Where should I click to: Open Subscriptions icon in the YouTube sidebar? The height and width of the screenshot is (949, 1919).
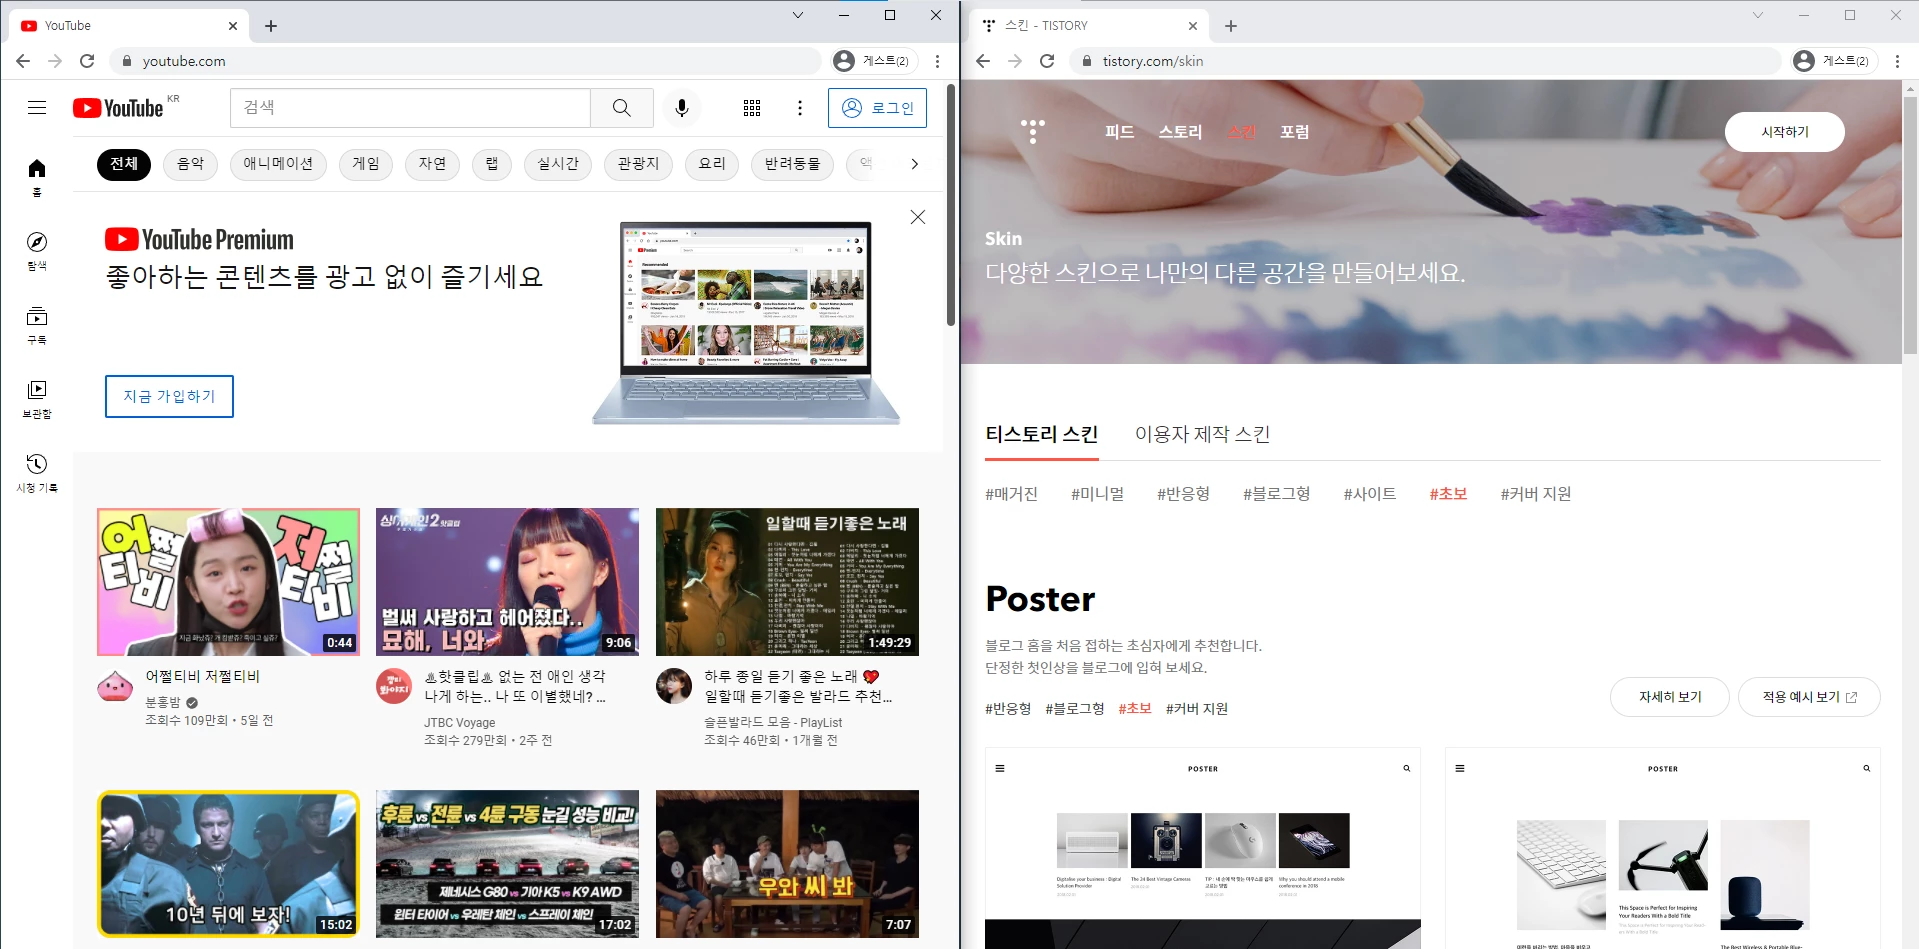[37, 325]
